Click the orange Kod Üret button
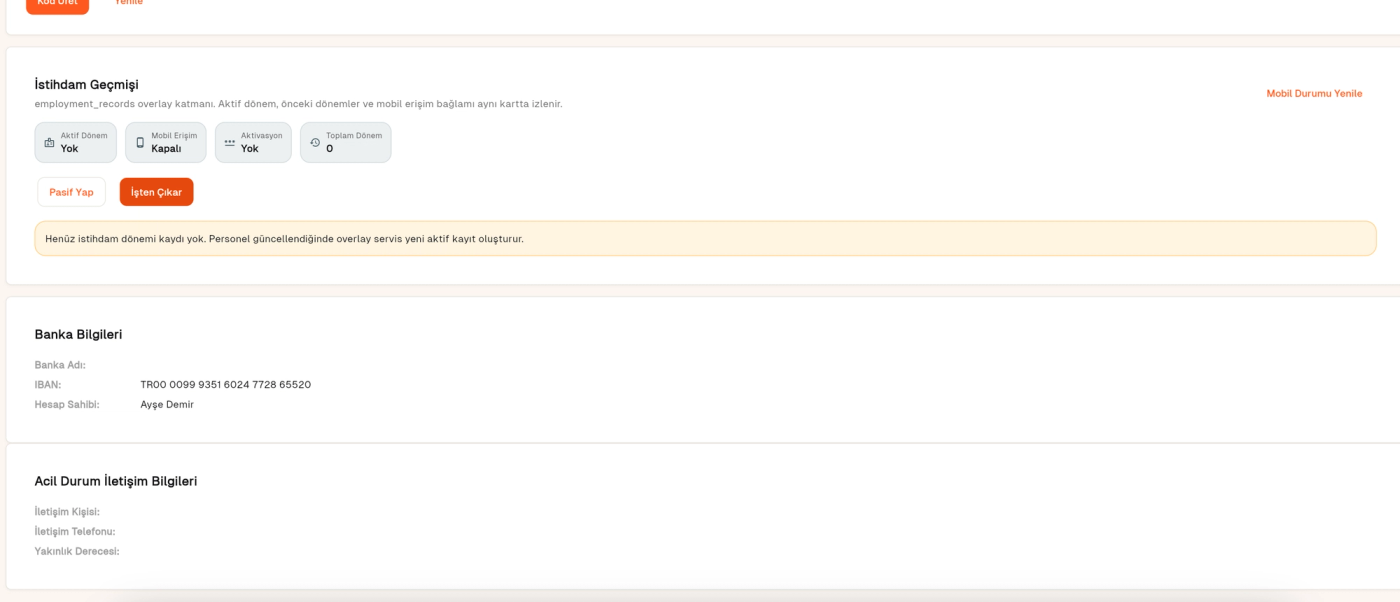The height and width of the screenshot is (602, 1400). 57,4
